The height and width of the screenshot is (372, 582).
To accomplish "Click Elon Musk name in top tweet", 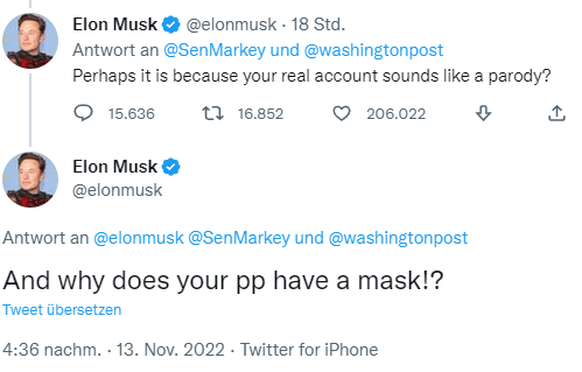I will (115, 25).
